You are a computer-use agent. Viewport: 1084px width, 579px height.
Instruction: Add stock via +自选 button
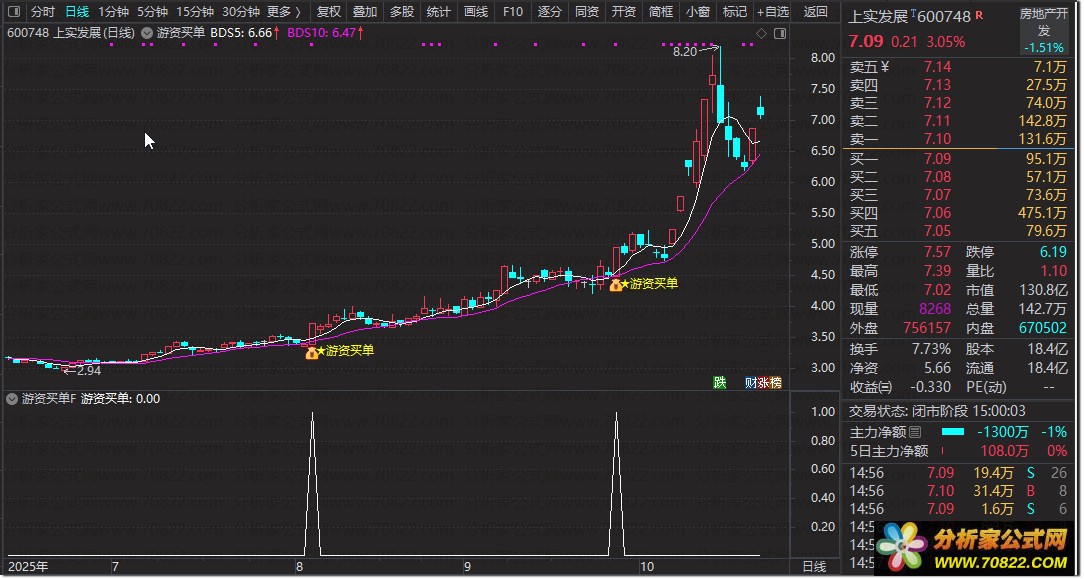(x=773, y=12)
